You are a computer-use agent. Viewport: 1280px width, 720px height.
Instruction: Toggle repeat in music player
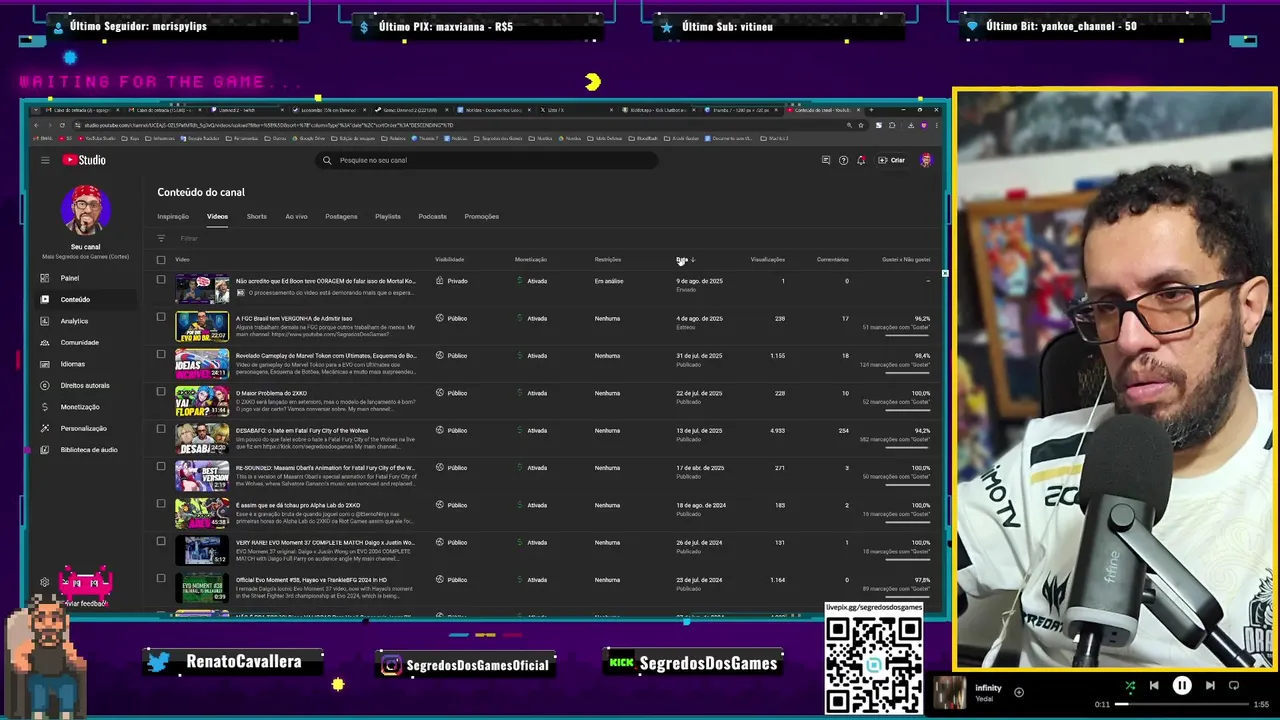(x=1234, y=686)
